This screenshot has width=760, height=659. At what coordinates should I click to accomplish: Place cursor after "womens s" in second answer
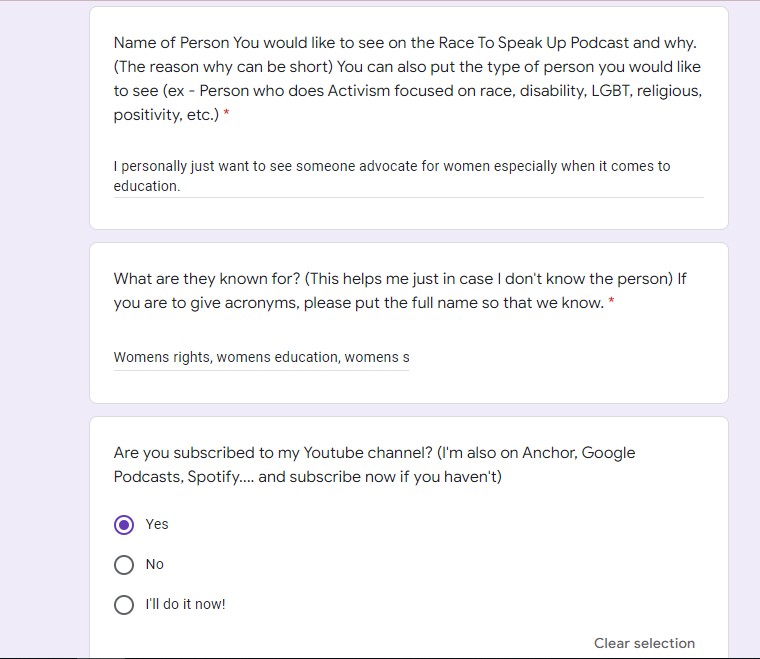410,357
